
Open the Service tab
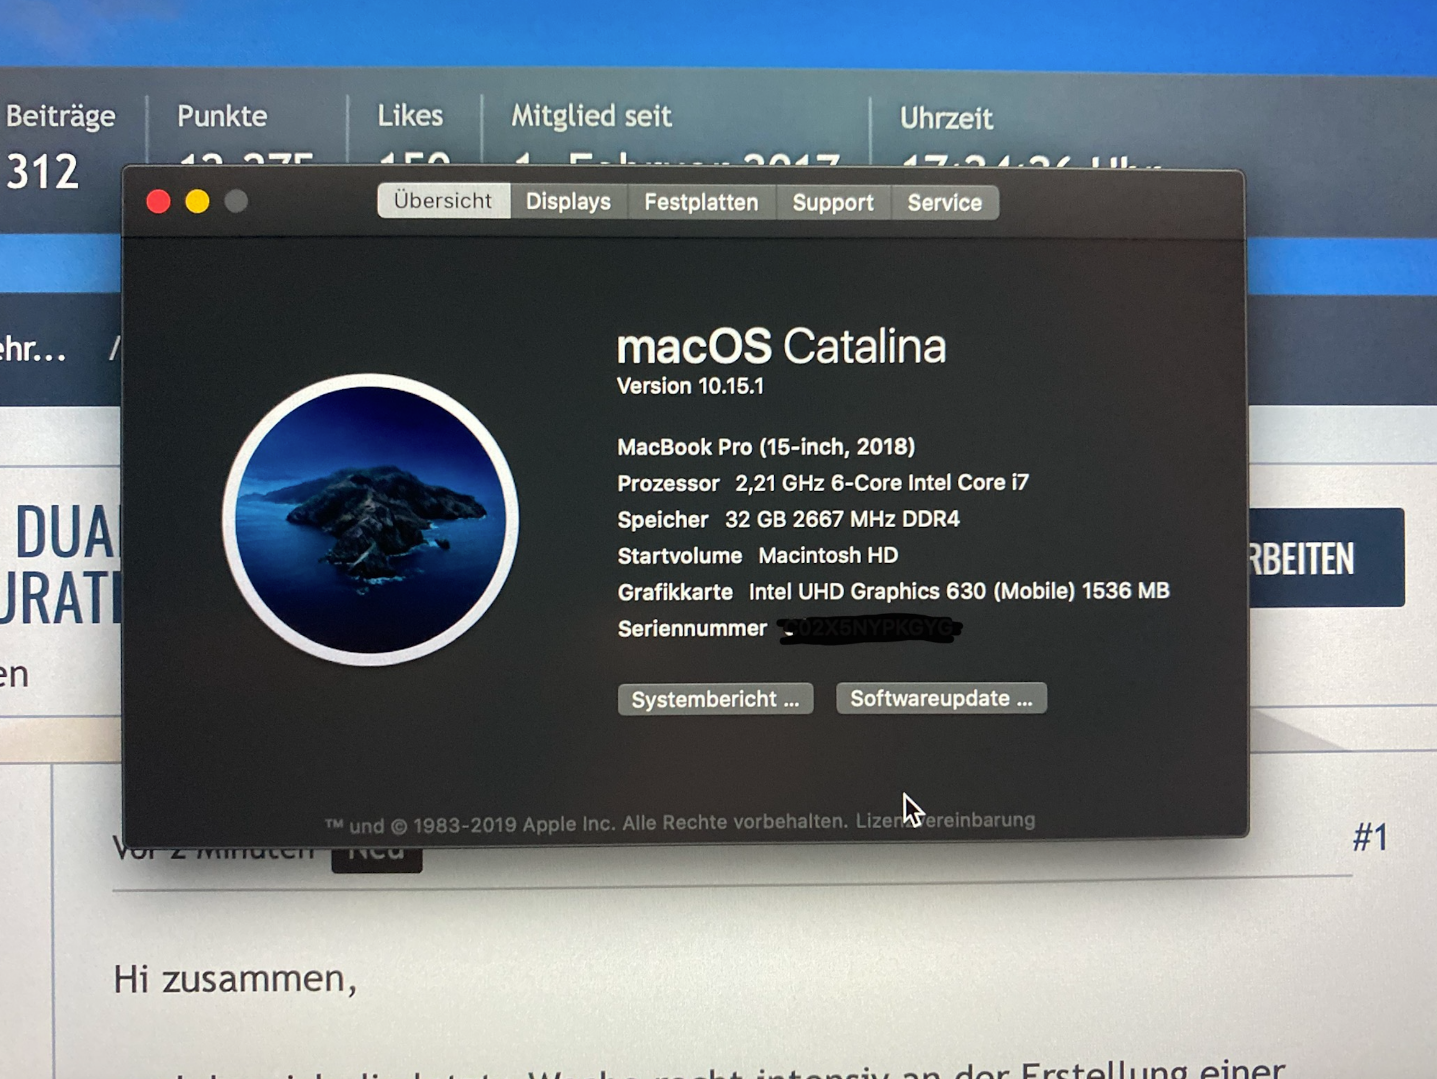(x=945, y=203)
